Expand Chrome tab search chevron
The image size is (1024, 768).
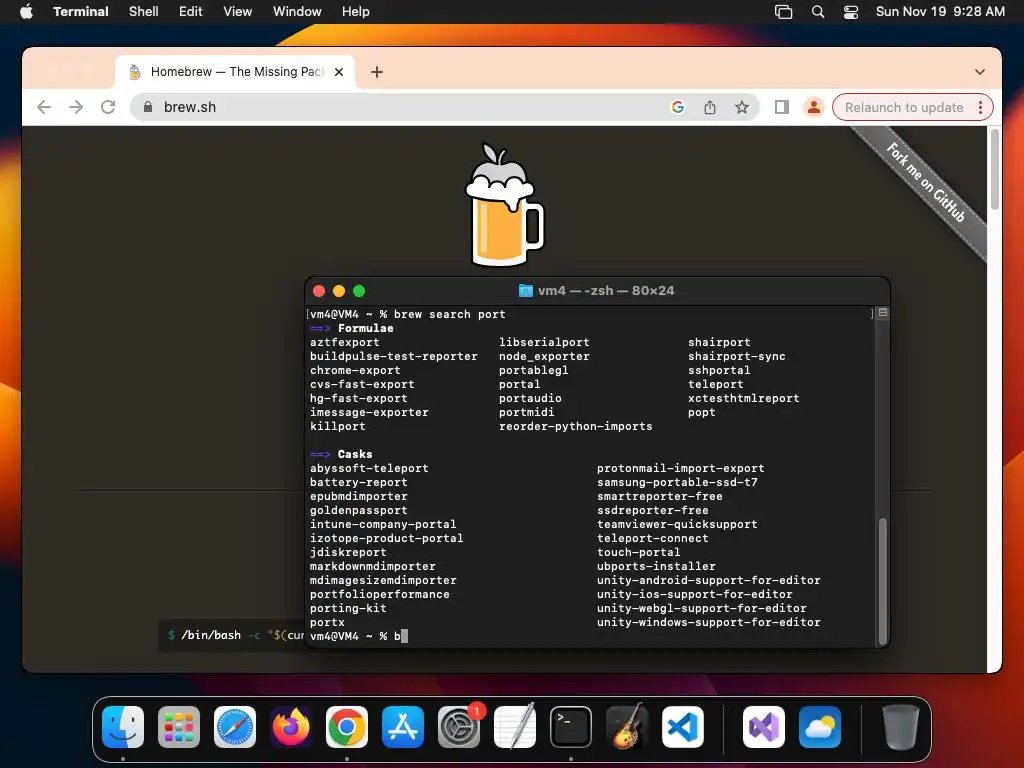pos(980,72)
